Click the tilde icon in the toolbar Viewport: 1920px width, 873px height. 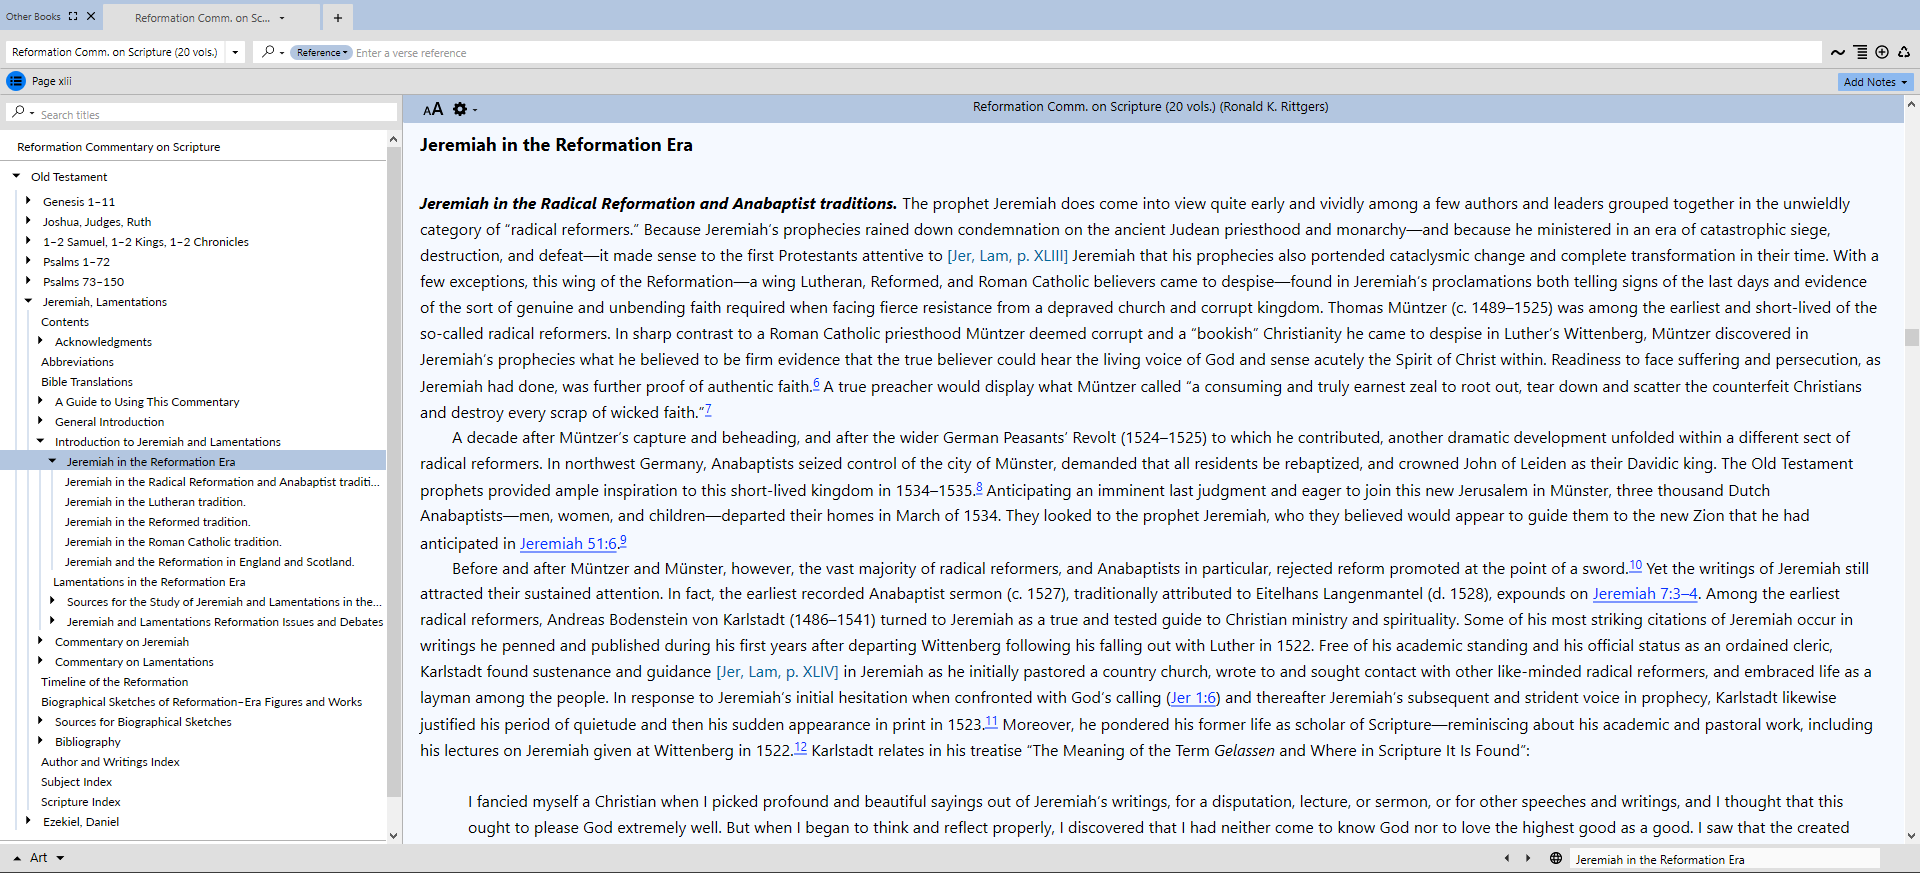pos(1838,52)
